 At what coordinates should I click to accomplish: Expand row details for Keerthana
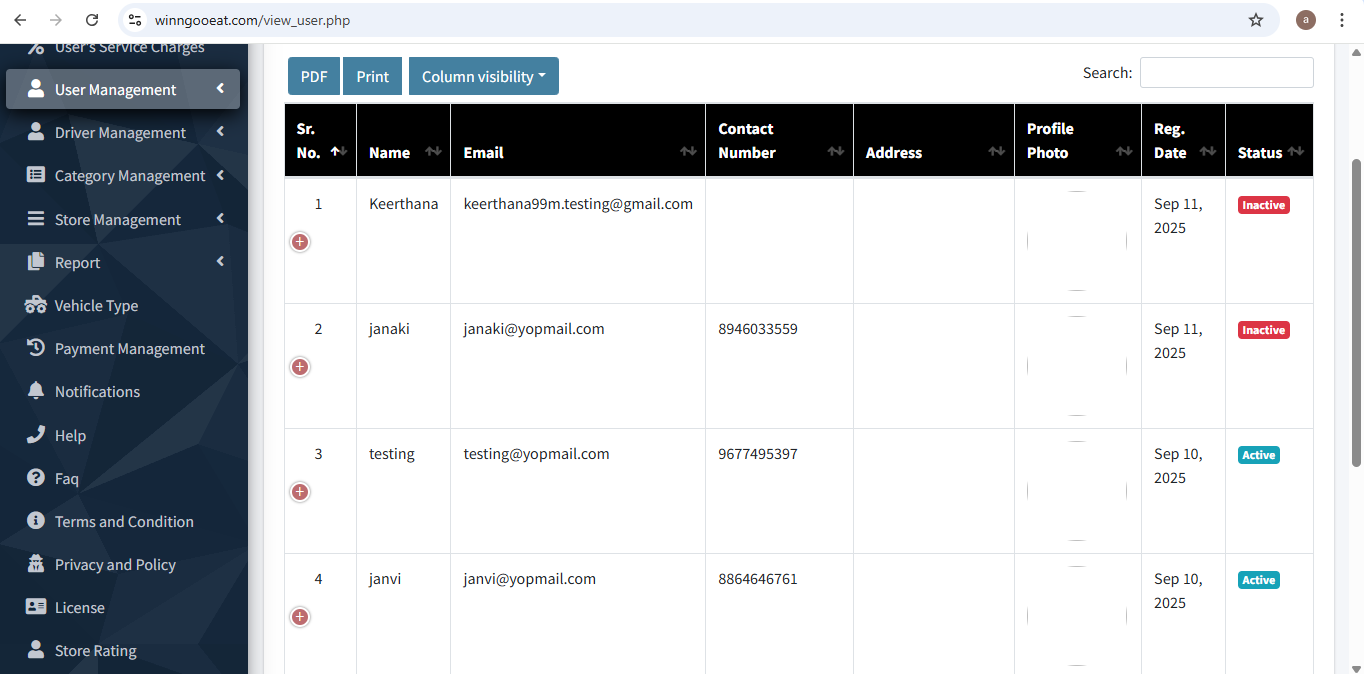point(300,242)
